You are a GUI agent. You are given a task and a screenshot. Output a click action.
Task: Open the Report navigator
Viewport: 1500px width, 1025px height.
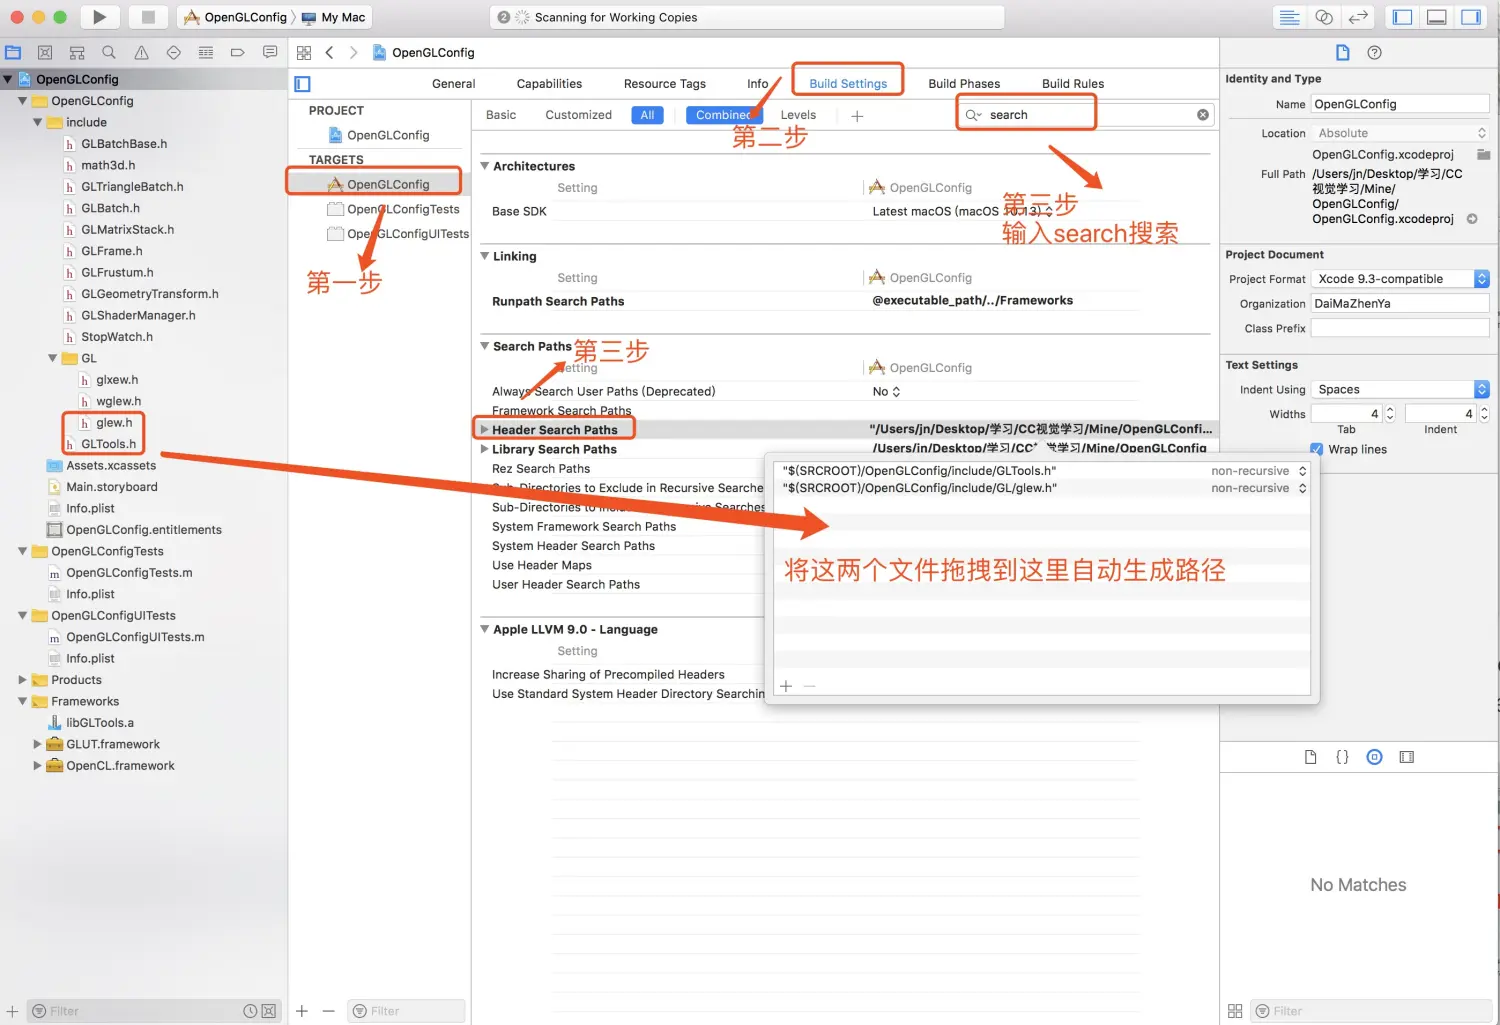(269, 53)
